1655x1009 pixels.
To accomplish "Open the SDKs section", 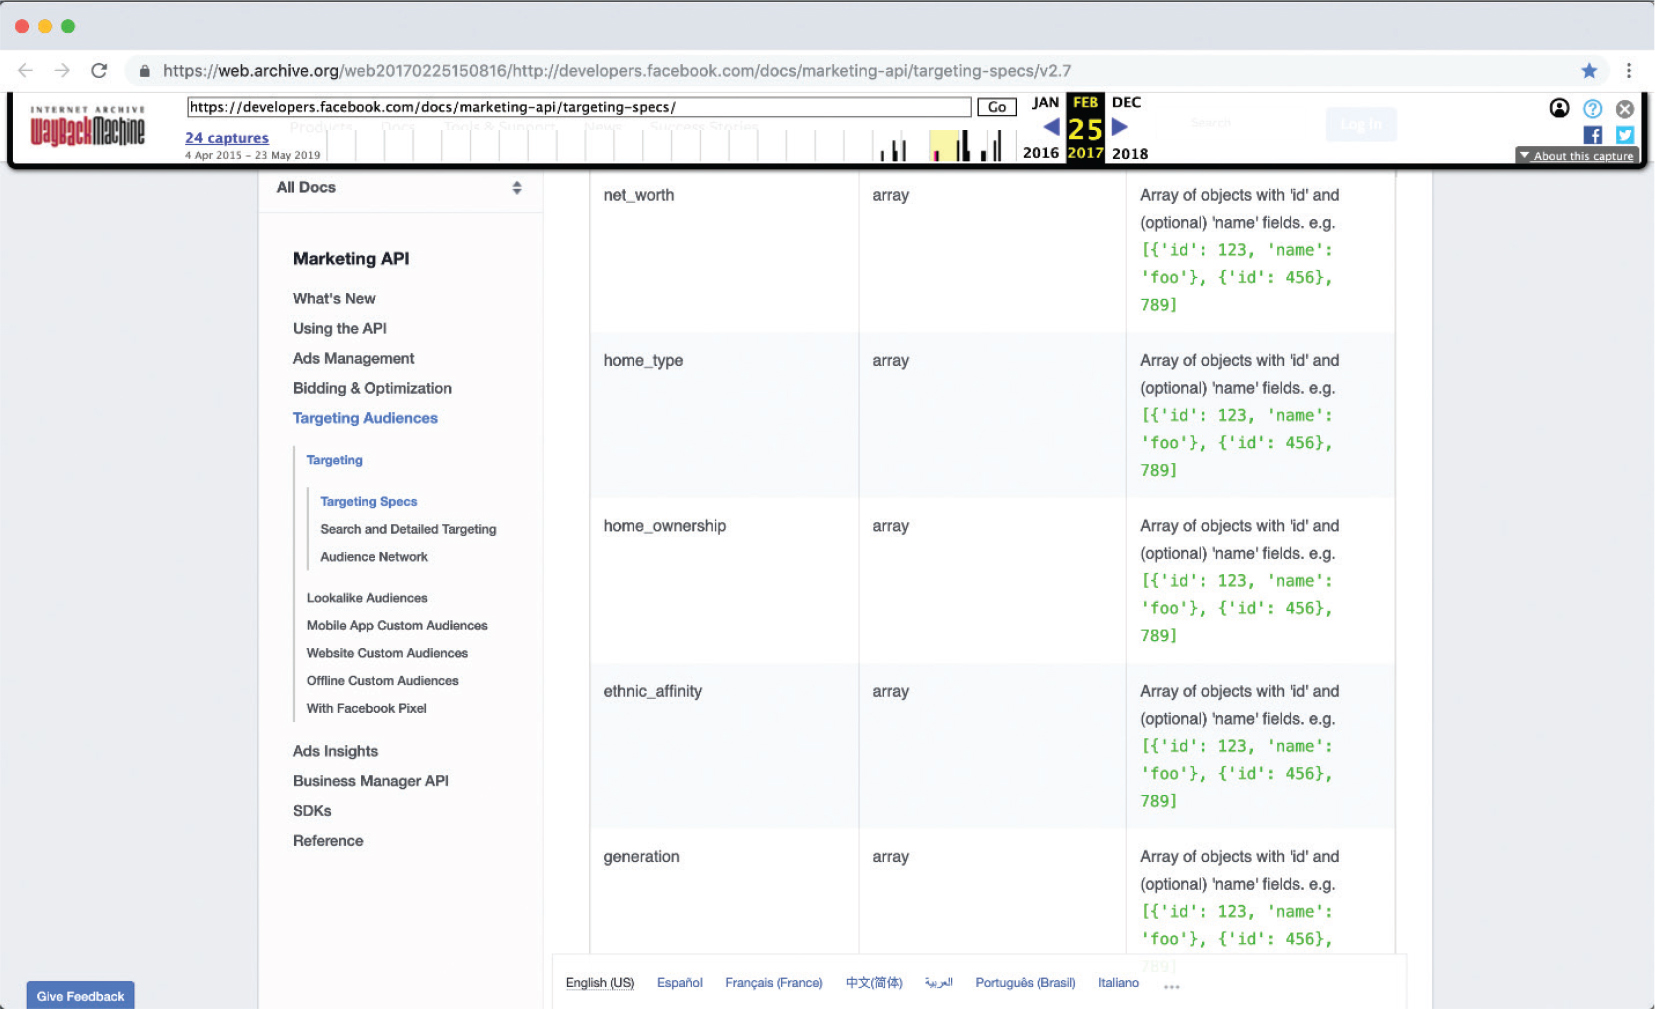I will pyautogui.click(x=312, y=811).
